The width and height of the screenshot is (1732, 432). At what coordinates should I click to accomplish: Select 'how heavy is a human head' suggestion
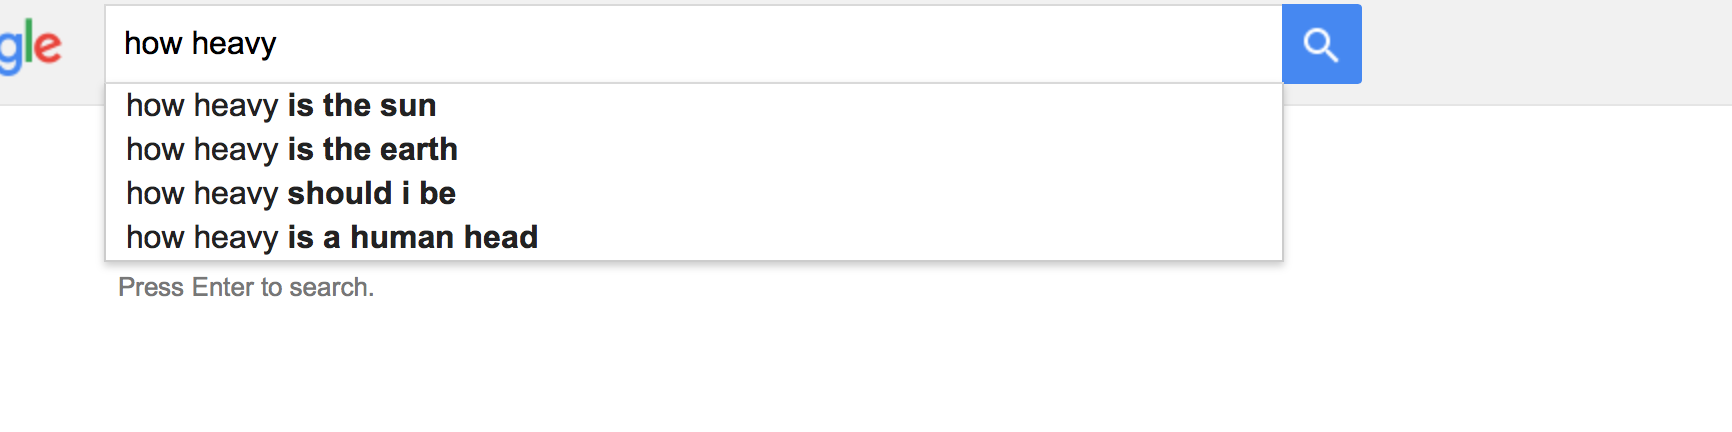click(x=693, y=237)
